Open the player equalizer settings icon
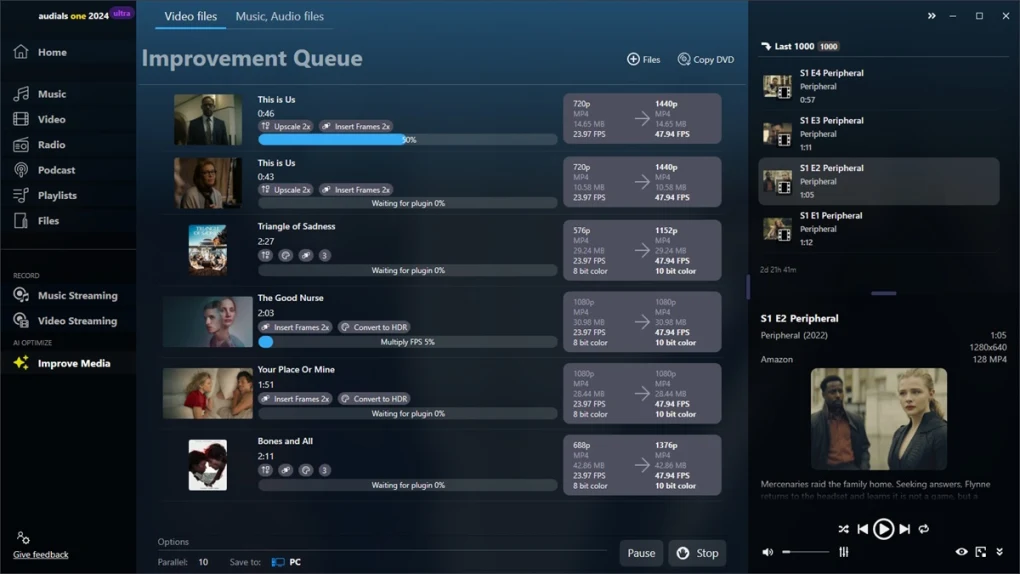 click(x=844, y=552)
